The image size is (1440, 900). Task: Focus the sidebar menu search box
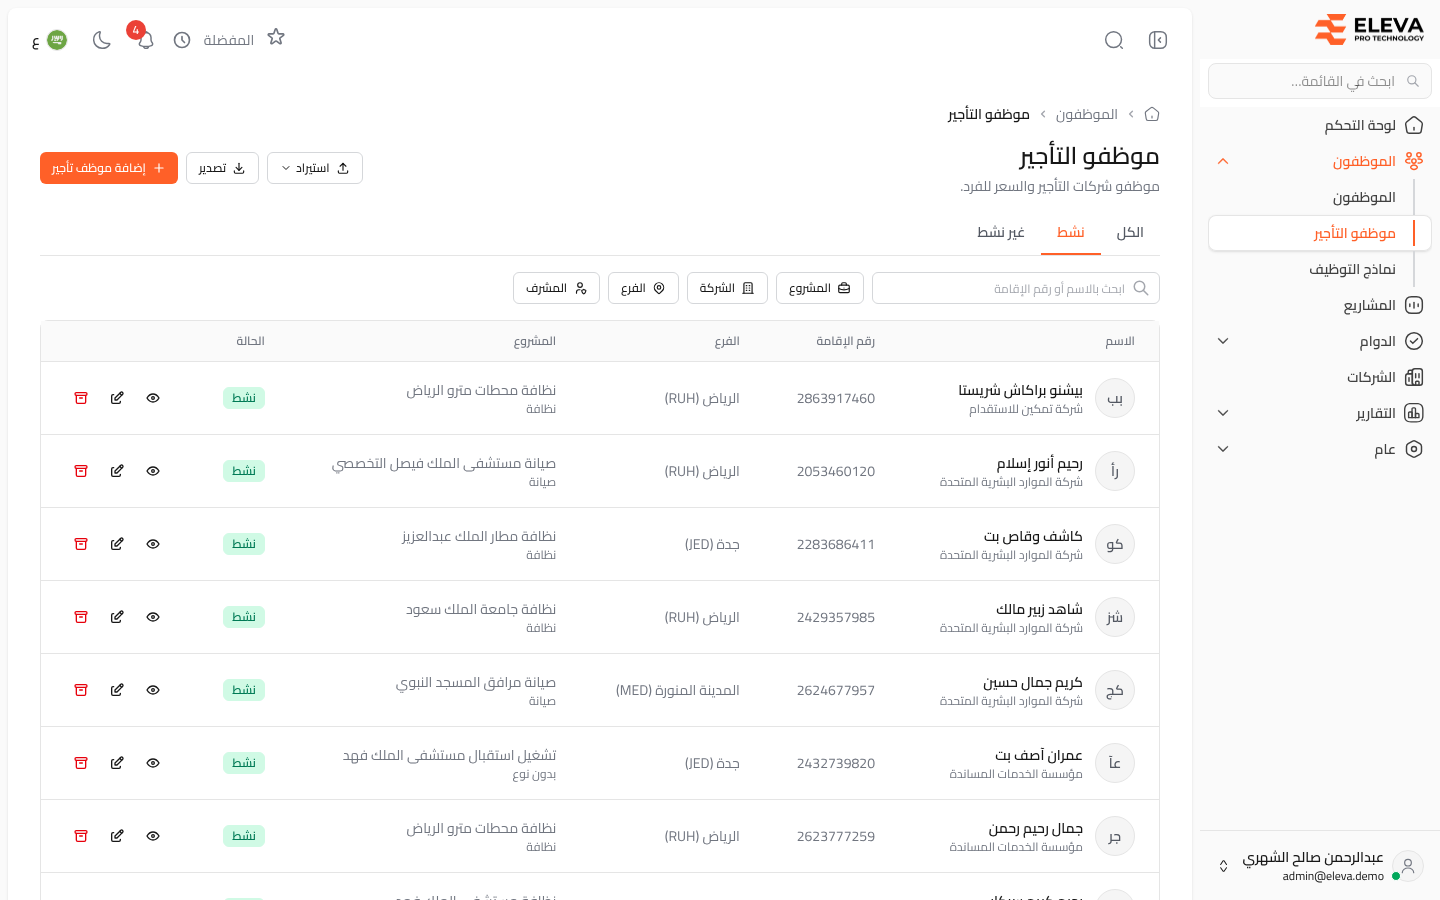pos(1320,81)
